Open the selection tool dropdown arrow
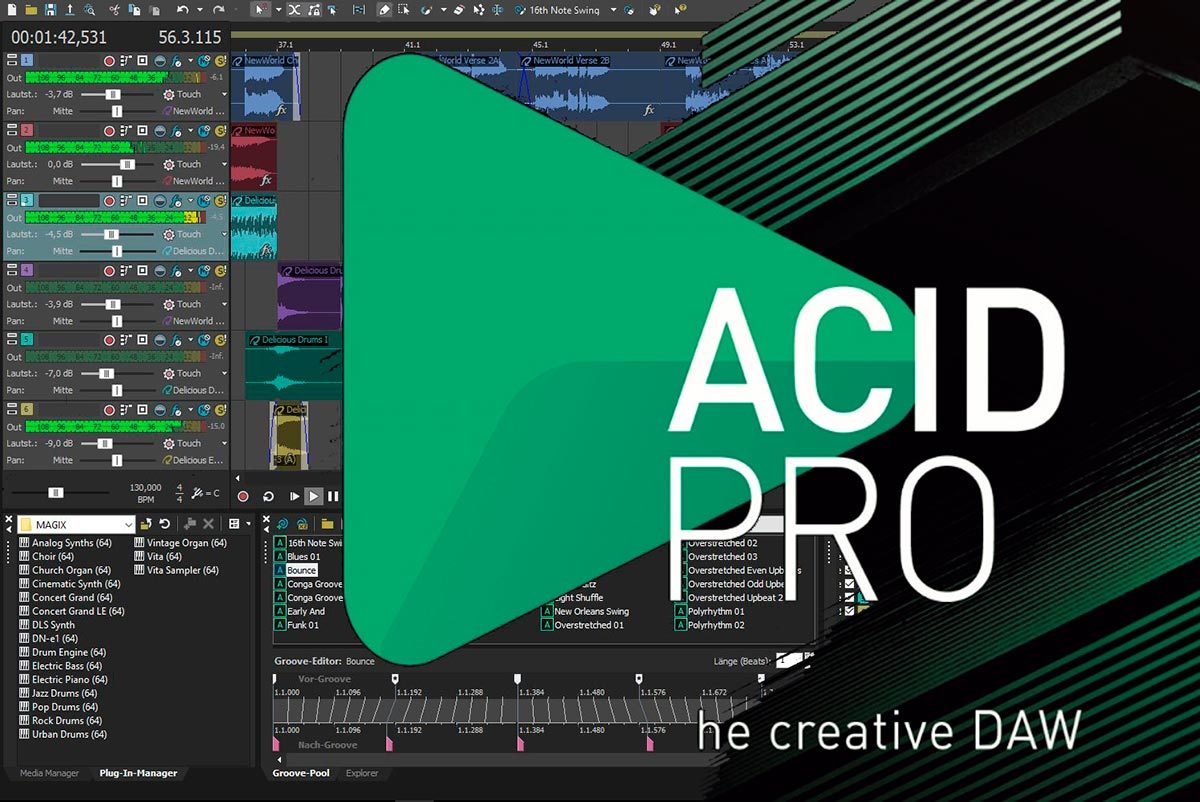Screen dimensions: 1200x802 pyautogui.click(x=278, y=10)
